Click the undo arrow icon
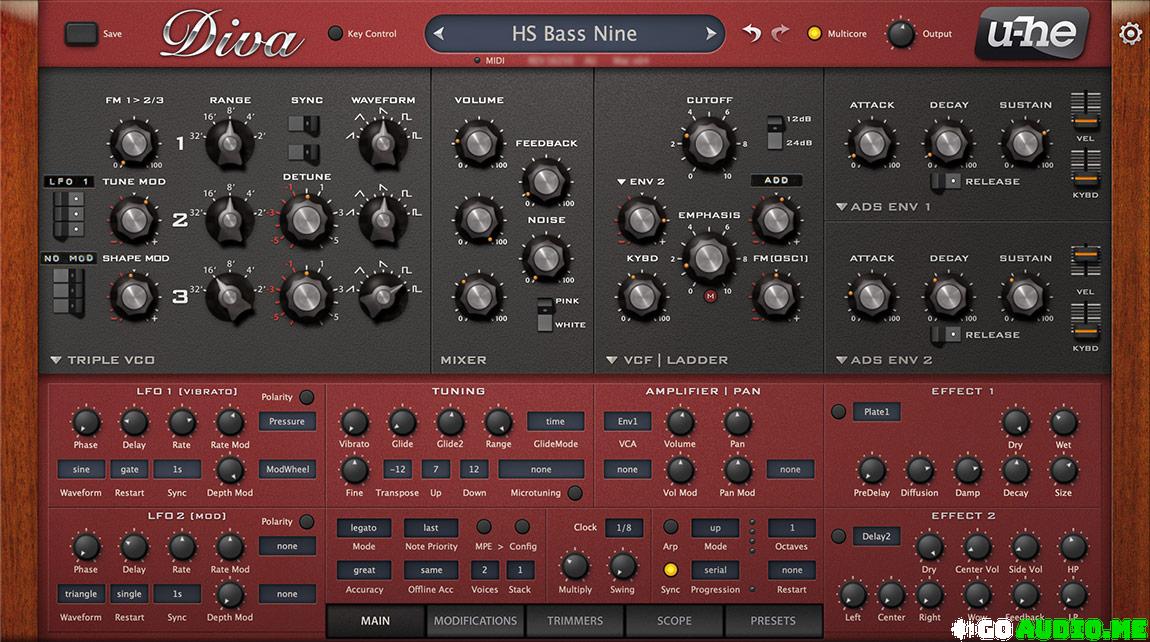This screenshot has width=1150, height=642. [x=751, y=33]
